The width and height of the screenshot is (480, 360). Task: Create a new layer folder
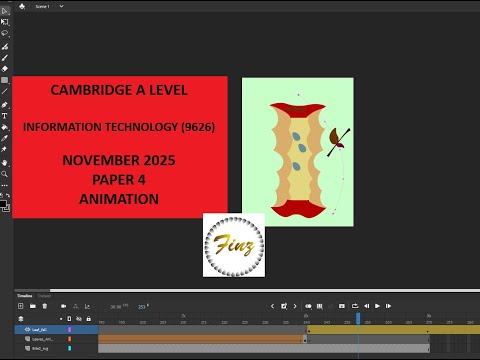tap(33, 306)
